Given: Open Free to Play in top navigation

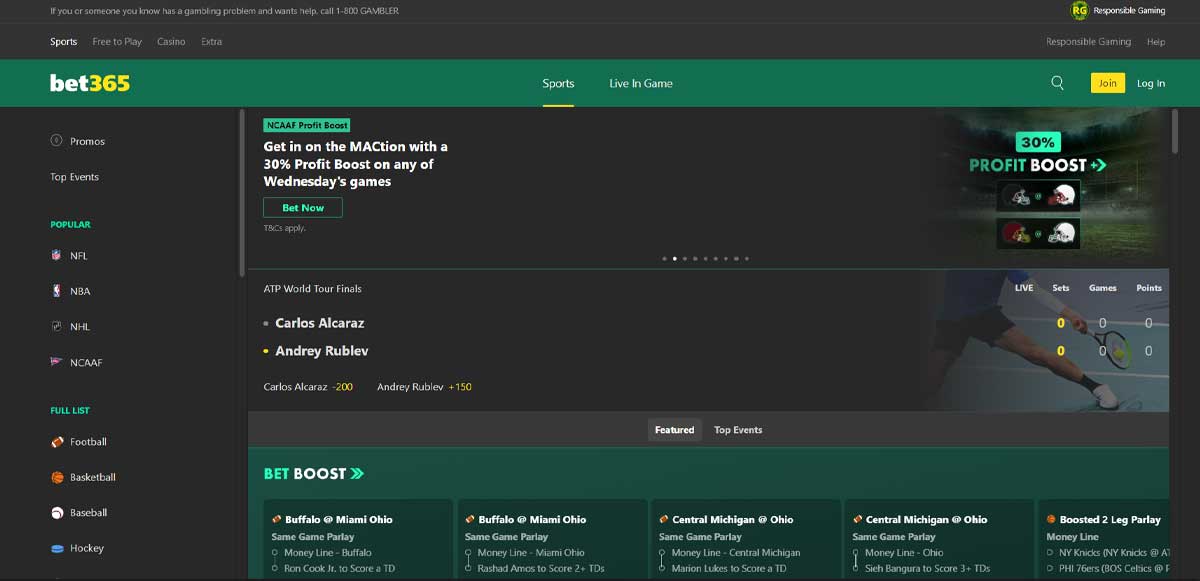Looking at the screenshot, I should pos(117,42).
